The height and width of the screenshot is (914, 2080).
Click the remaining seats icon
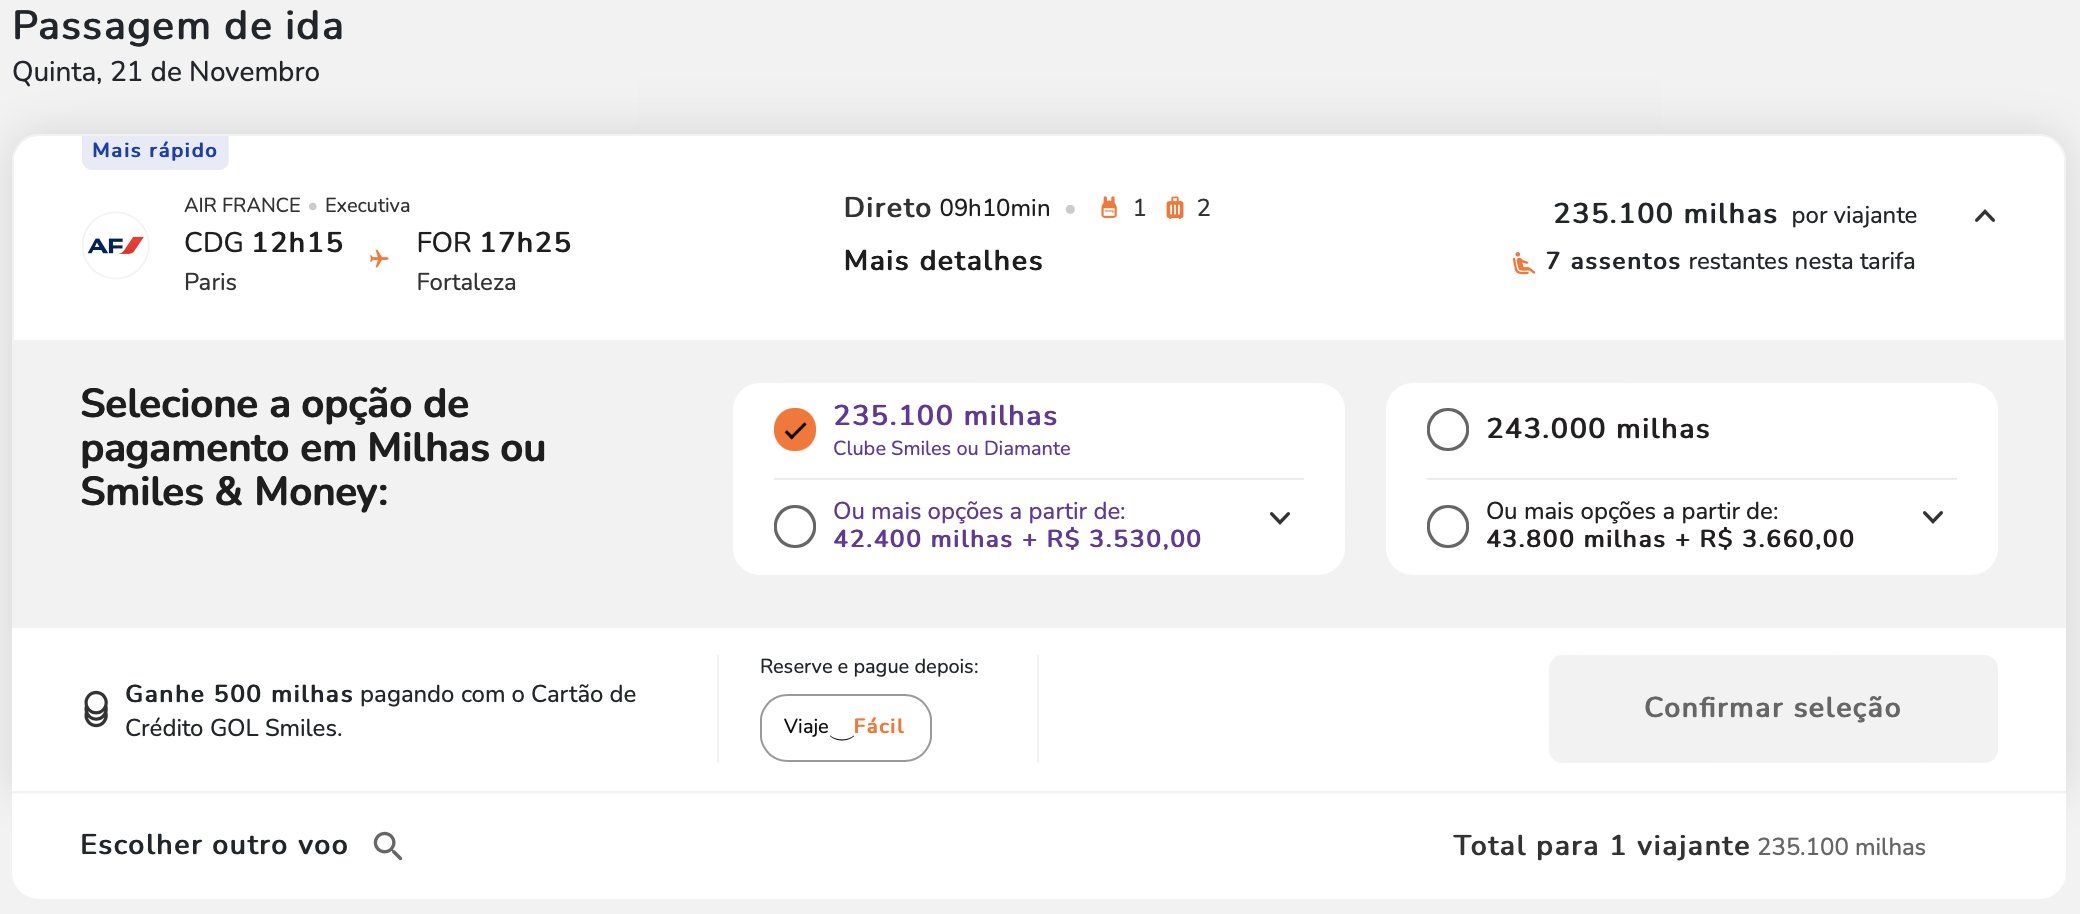pyautogui.click(x=1522, y=263)
